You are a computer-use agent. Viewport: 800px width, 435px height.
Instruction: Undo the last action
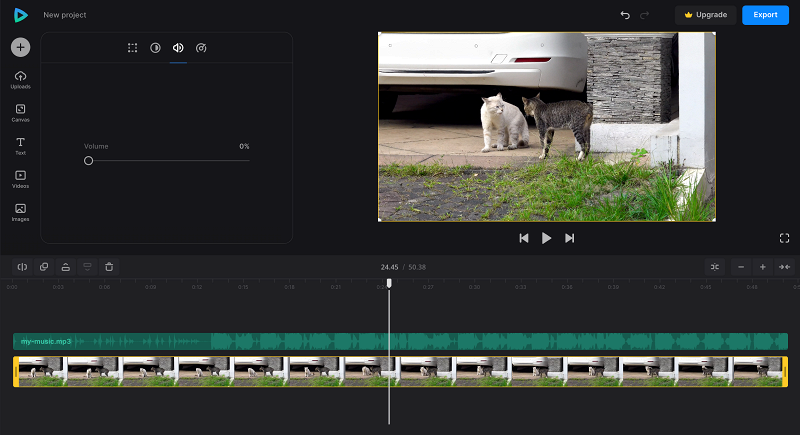point(625,15)
